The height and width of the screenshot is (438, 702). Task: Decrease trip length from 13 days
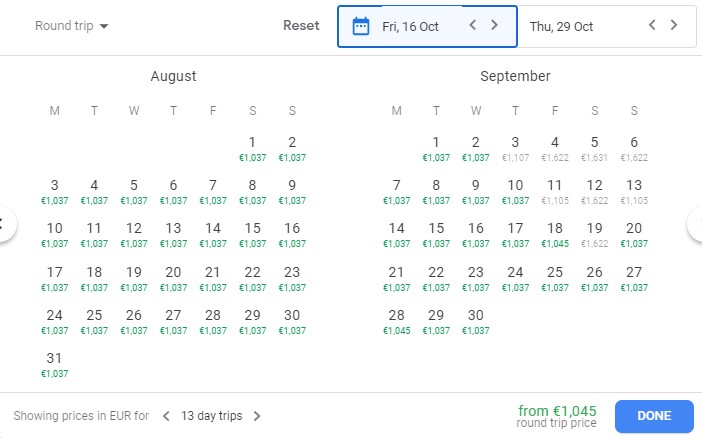pyautogui.click(x=166, y=416)
